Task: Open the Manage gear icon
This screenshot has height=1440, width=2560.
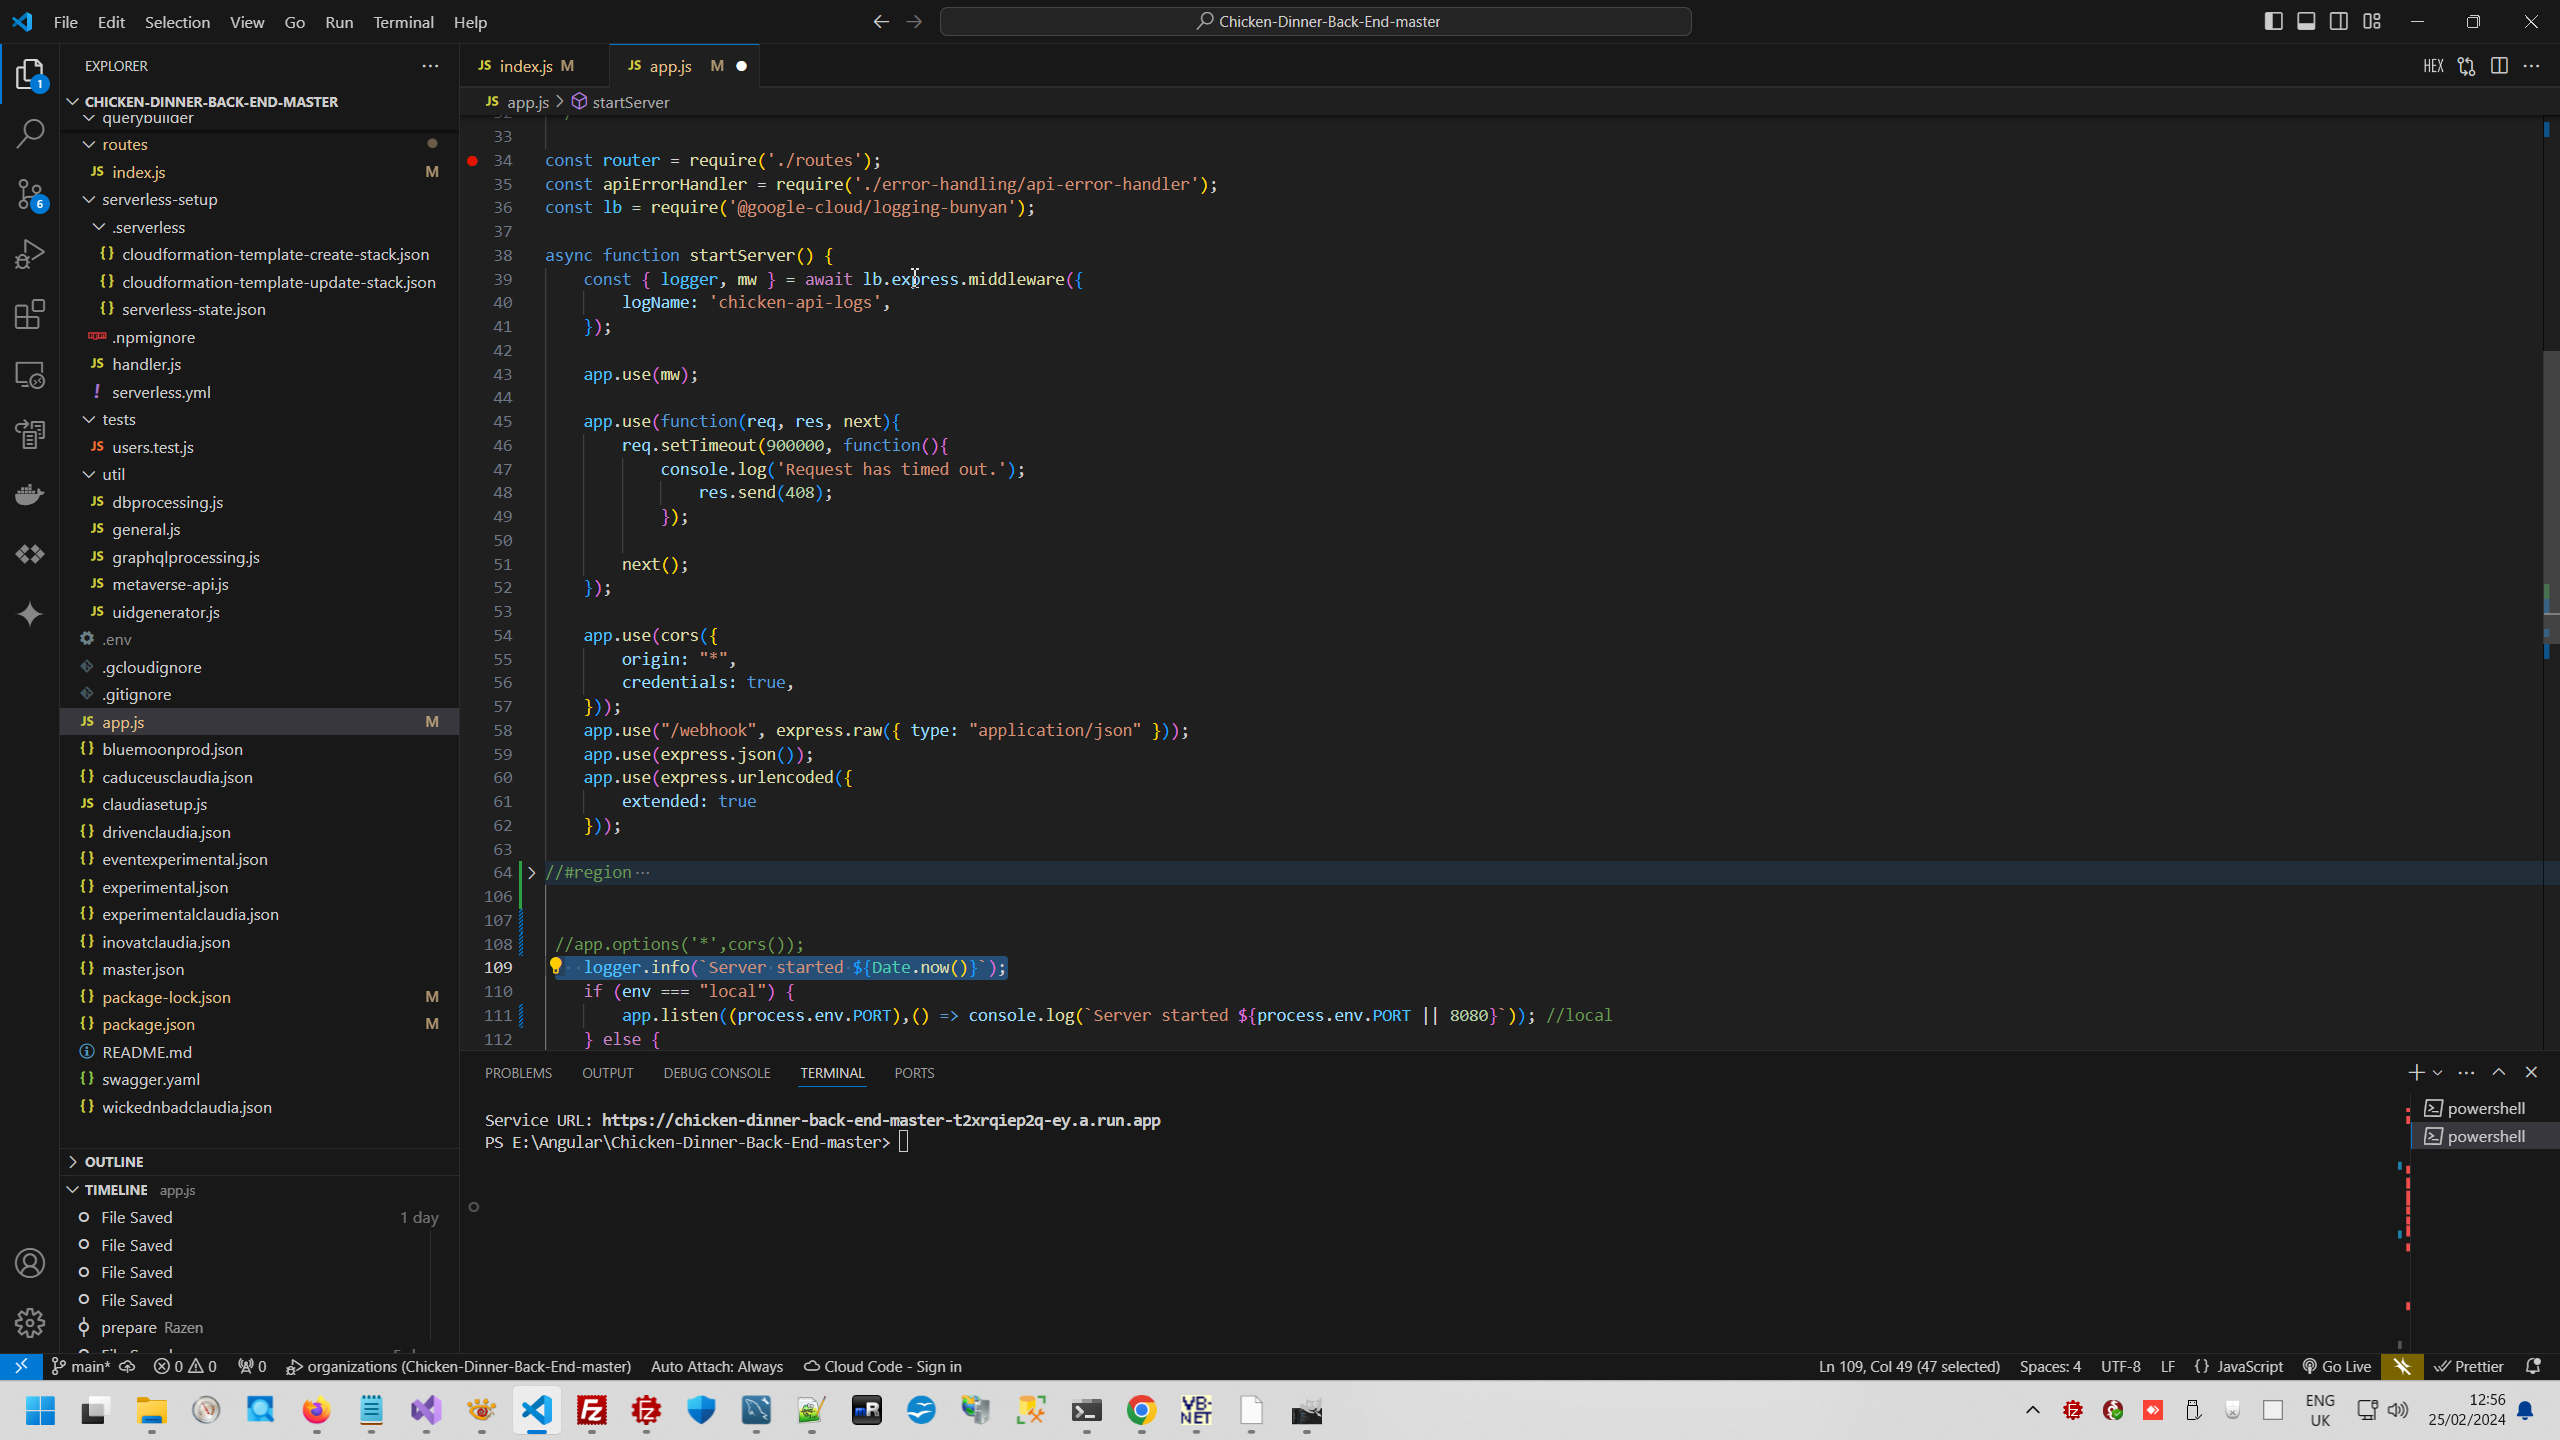Action: coord(30,1322)
